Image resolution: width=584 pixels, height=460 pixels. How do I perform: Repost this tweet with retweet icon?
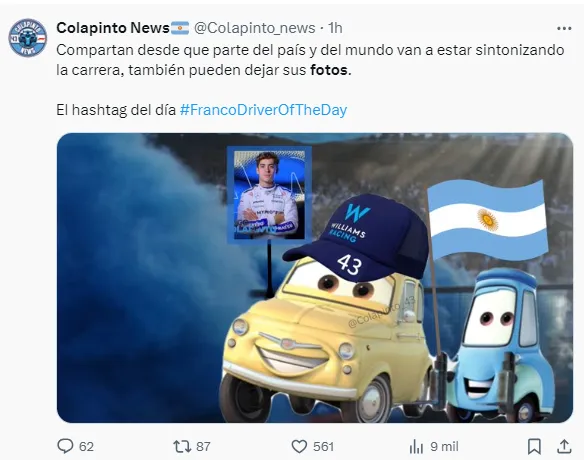[x=182, y=446]
